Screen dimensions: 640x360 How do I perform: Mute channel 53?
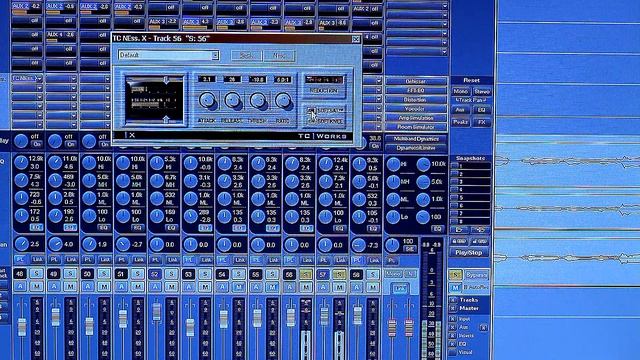pos(205,287)
